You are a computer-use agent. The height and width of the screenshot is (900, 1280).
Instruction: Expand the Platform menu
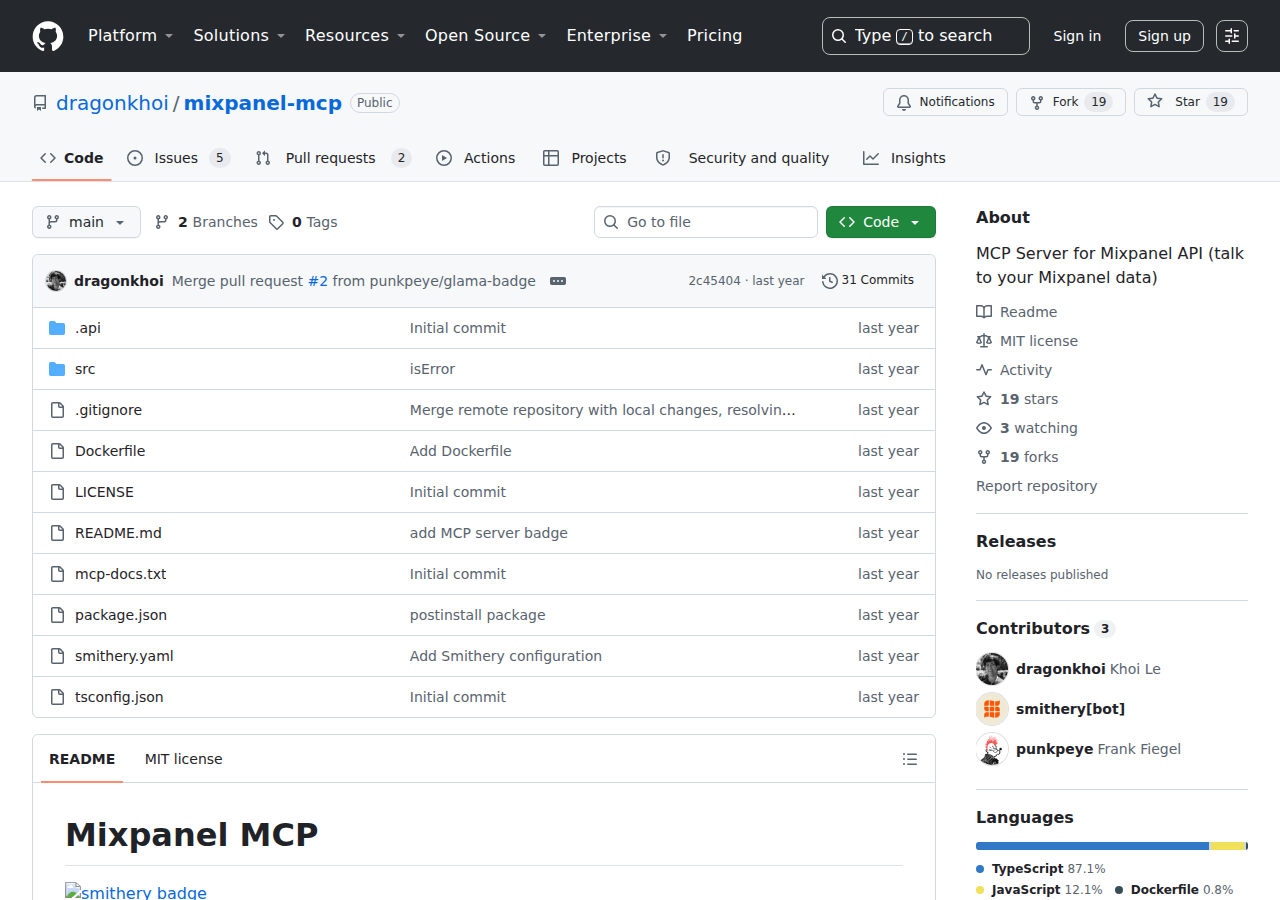(x=131, y=36)
